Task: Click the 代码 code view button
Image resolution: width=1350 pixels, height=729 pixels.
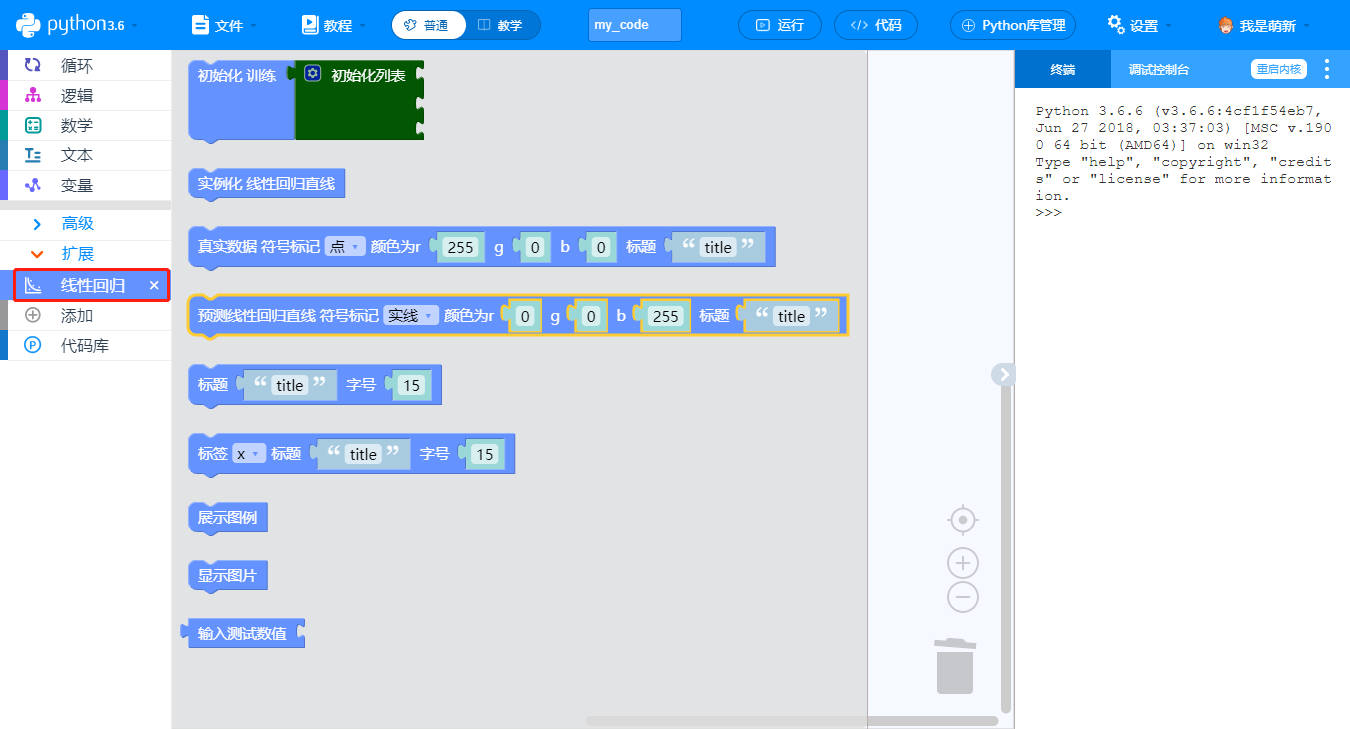Action: (876, 25)
